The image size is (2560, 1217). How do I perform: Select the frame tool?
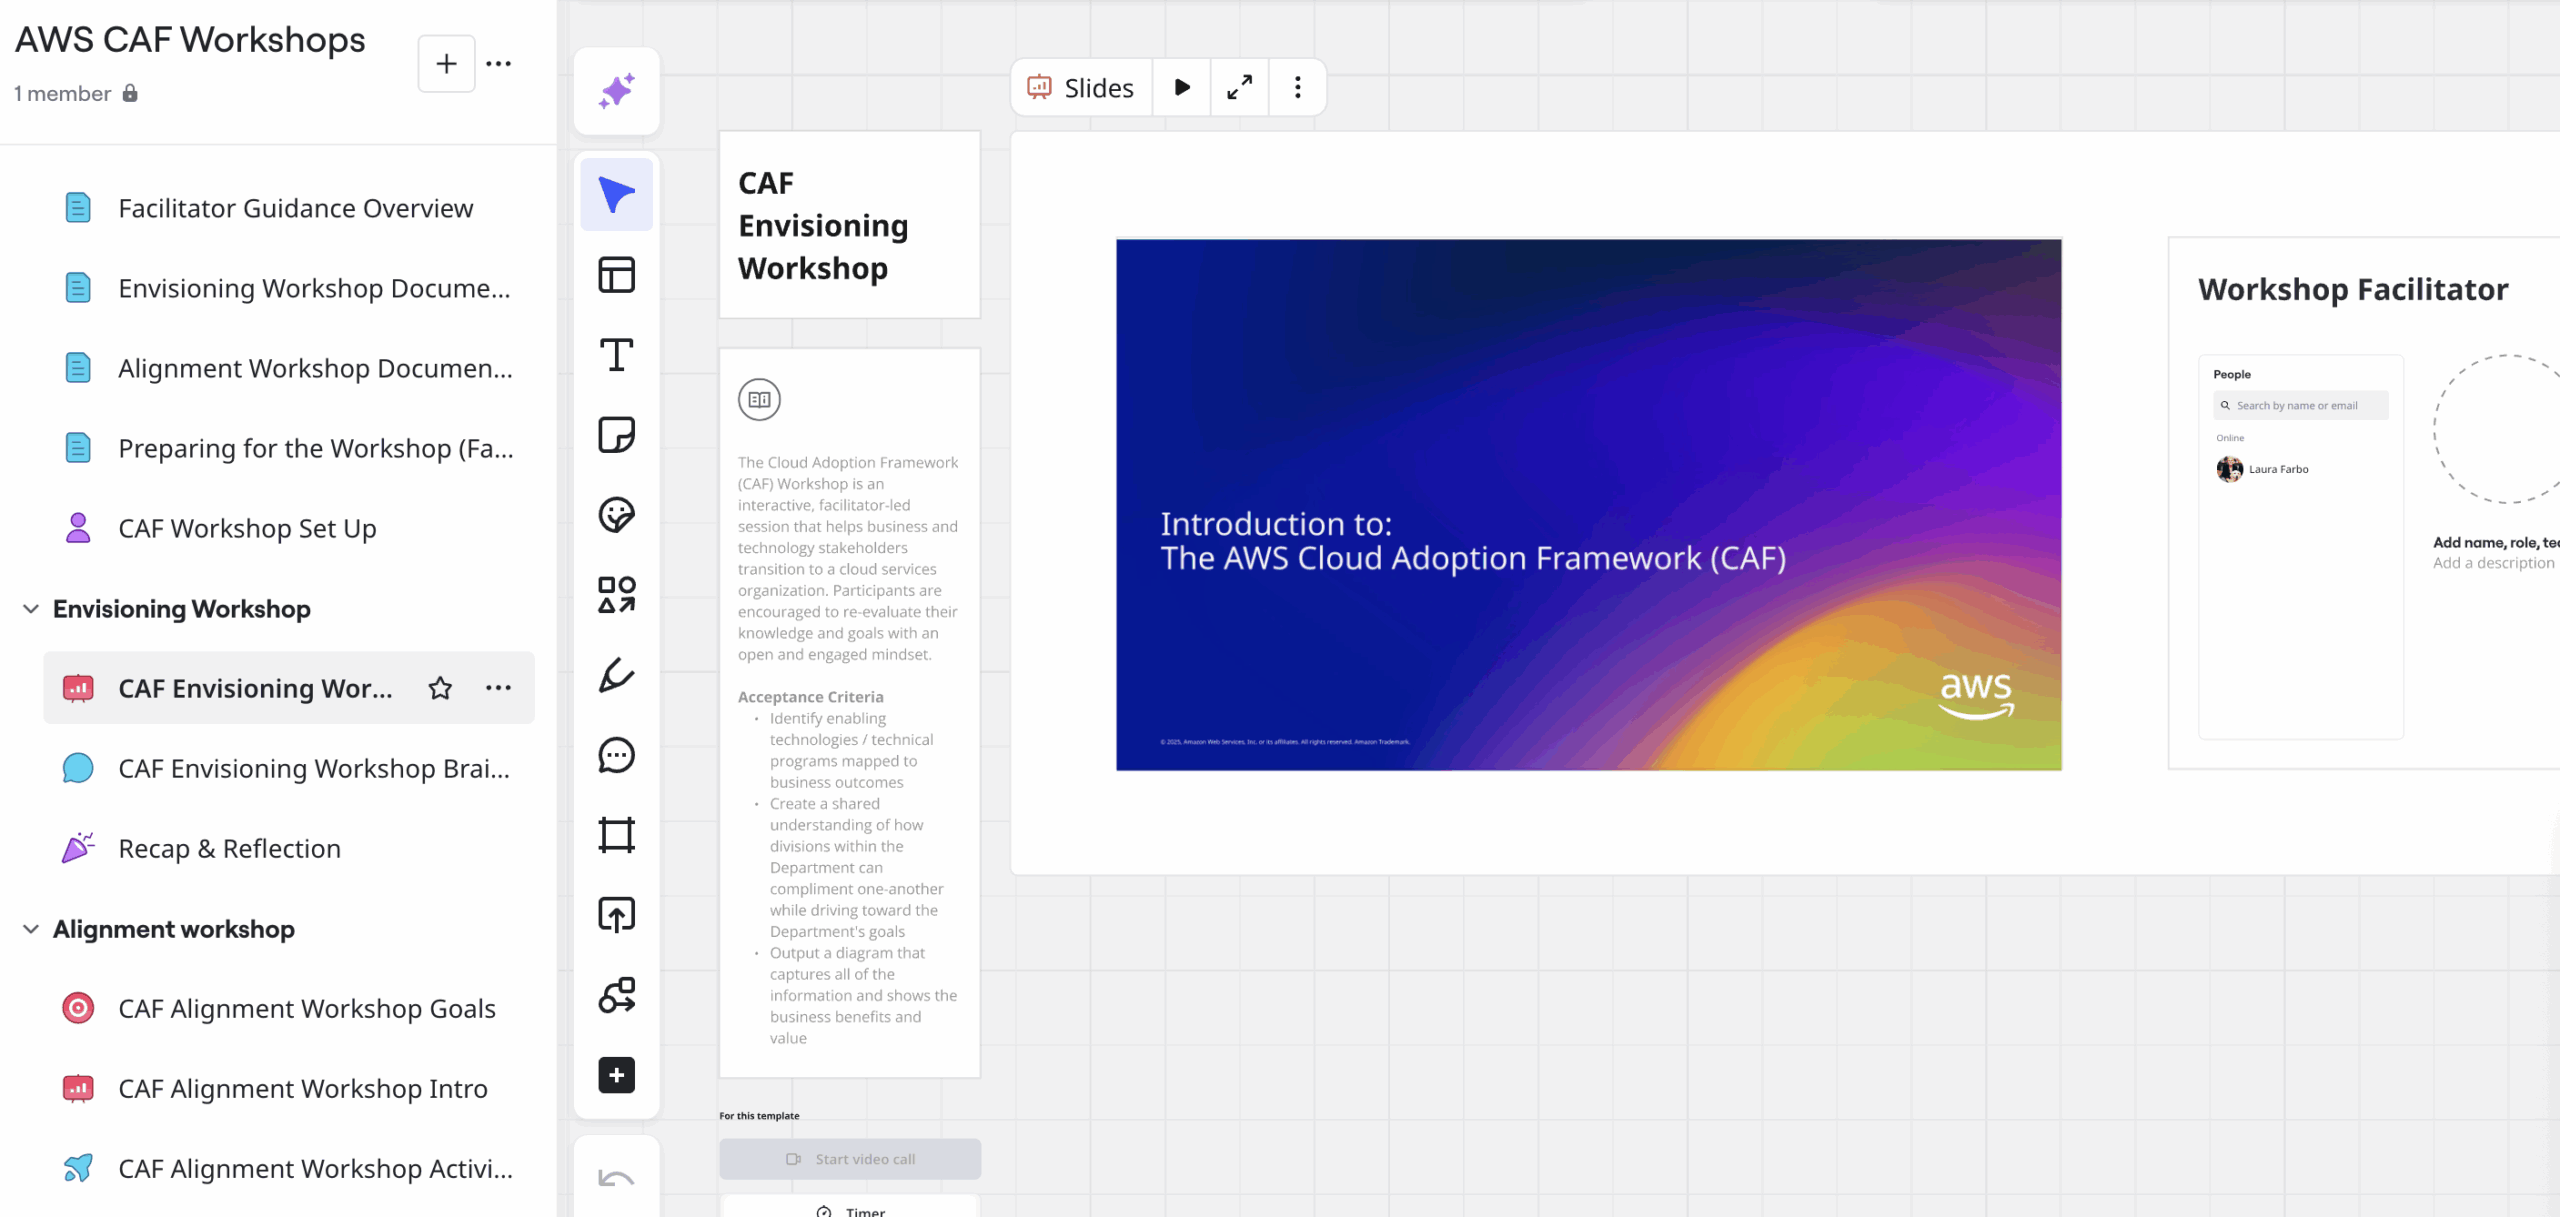tap(616, 835)
